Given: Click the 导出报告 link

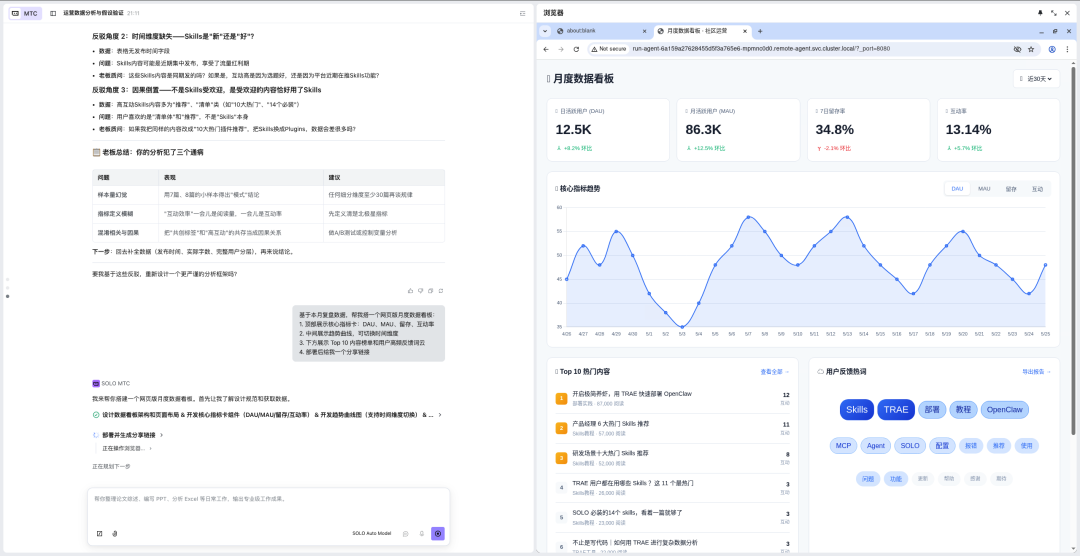Looking at the screenshot, I should point(1037,371).
